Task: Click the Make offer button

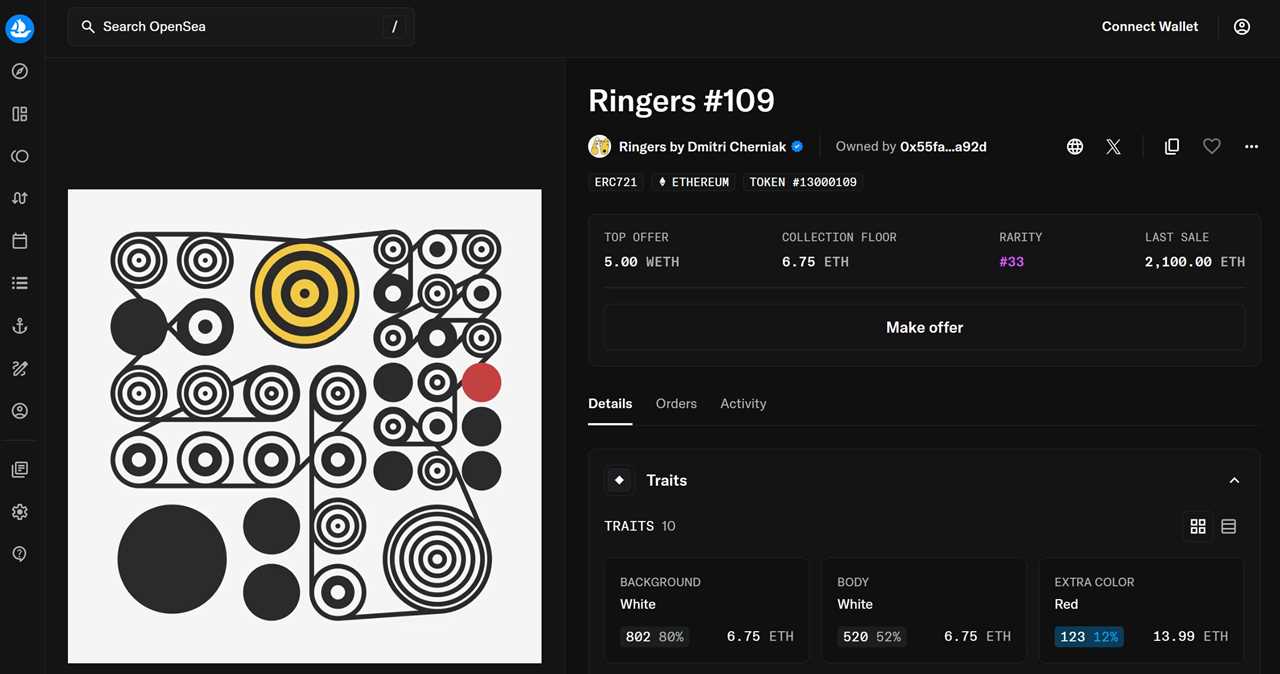Action: pos(924,327)
